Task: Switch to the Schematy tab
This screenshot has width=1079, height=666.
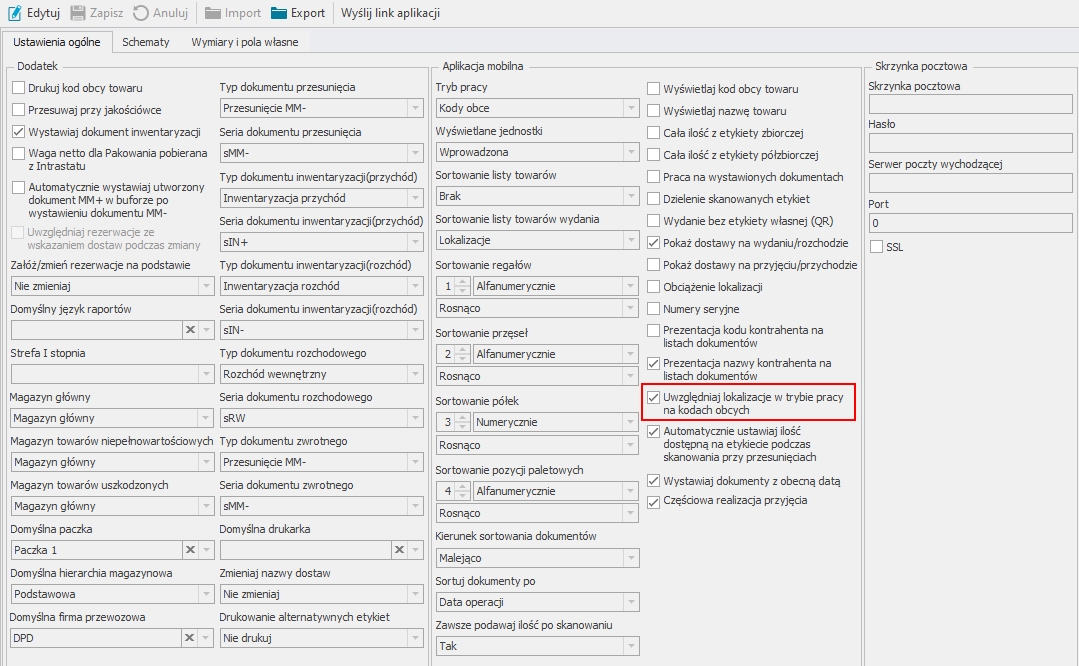Action: [145, 42]
